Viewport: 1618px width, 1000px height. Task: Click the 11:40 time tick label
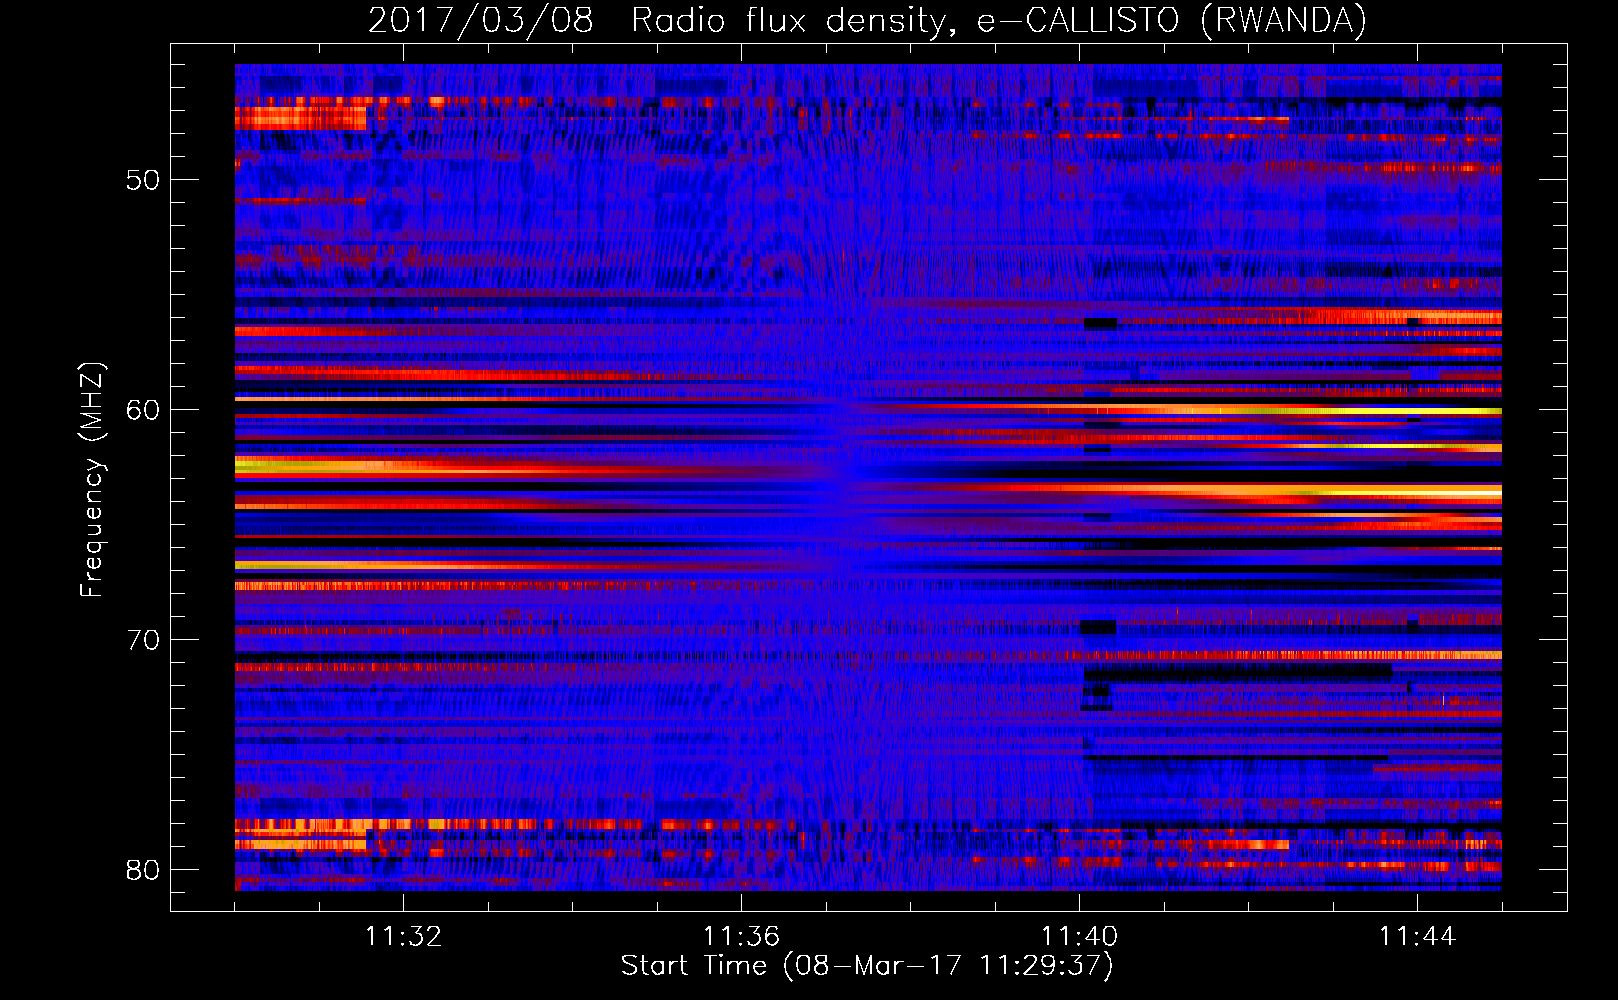(x=1079, y=937)
